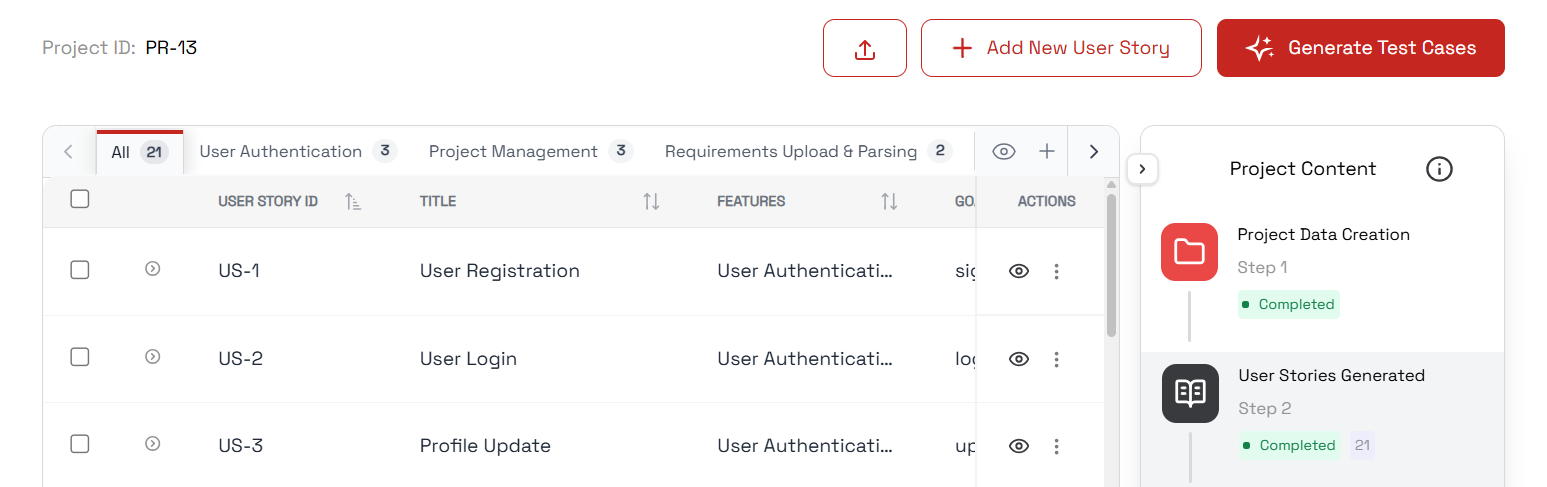Click the User Stories Generated book icon
The width and height of the screenshot is (1547, 487).
click(1190, 393)
